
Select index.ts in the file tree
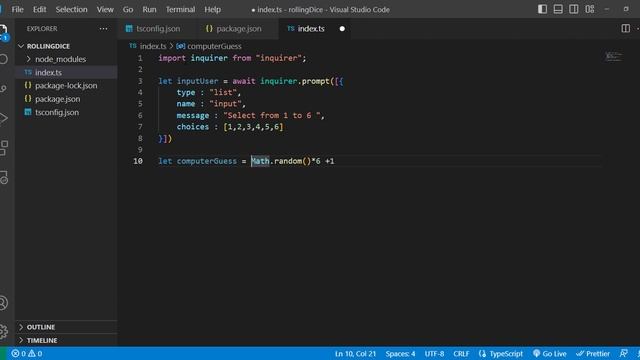(x=48, y=72)
